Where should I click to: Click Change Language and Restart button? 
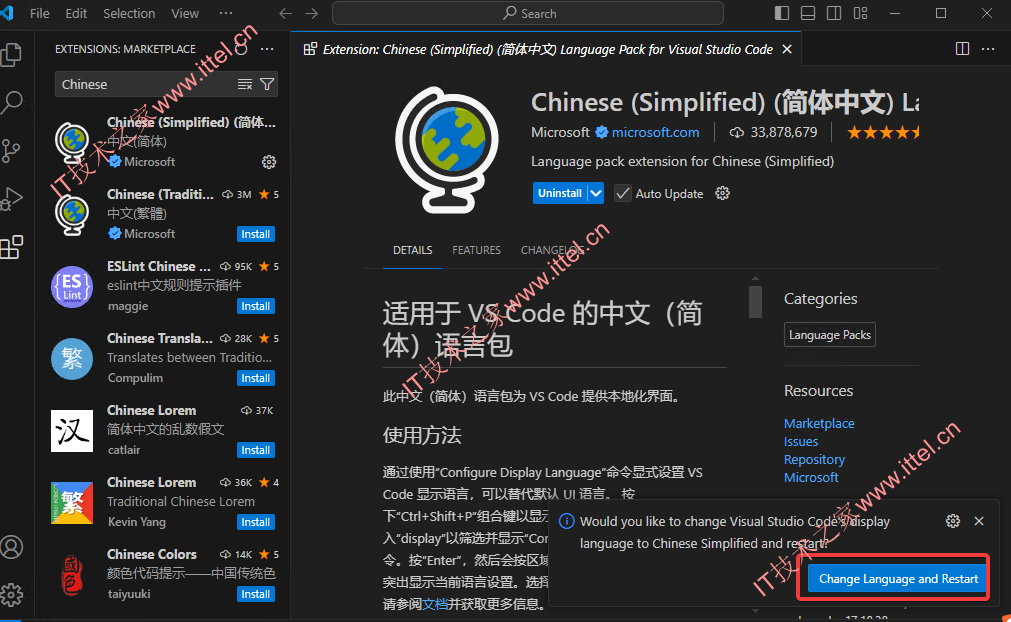click(x=898, y=579)
